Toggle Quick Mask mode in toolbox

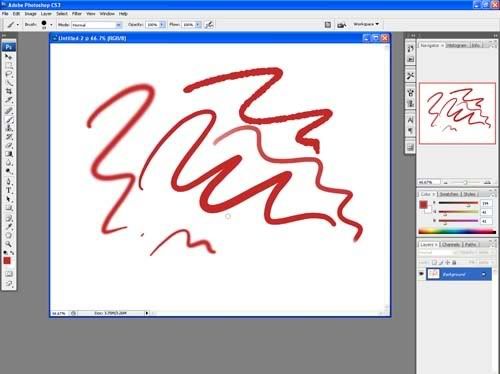9,274
